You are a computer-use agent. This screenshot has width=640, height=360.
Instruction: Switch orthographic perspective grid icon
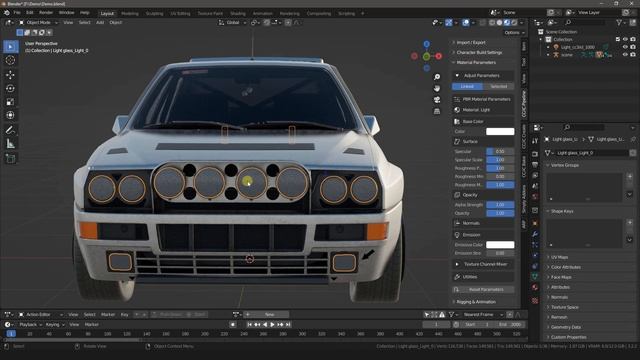coord(437,111)
